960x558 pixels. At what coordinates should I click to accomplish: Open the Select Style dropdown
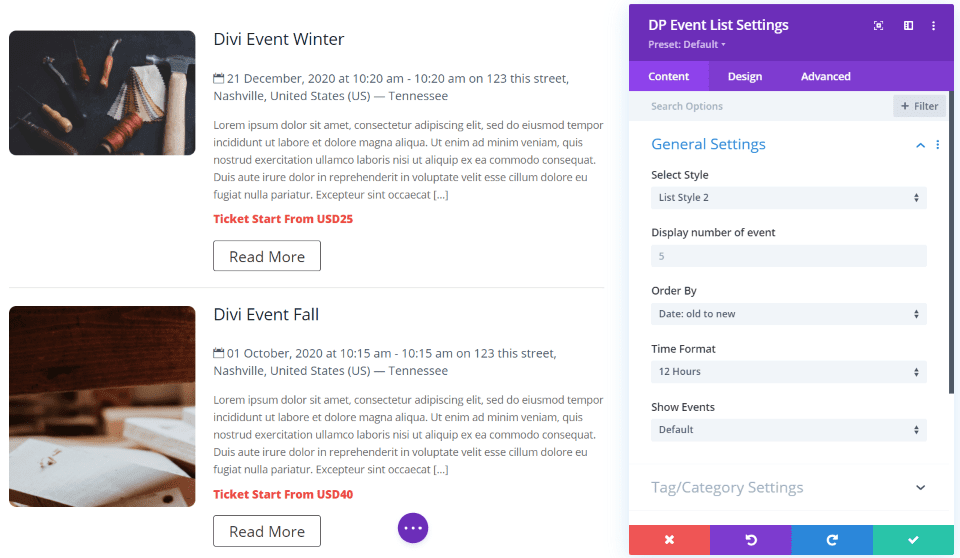789,198
